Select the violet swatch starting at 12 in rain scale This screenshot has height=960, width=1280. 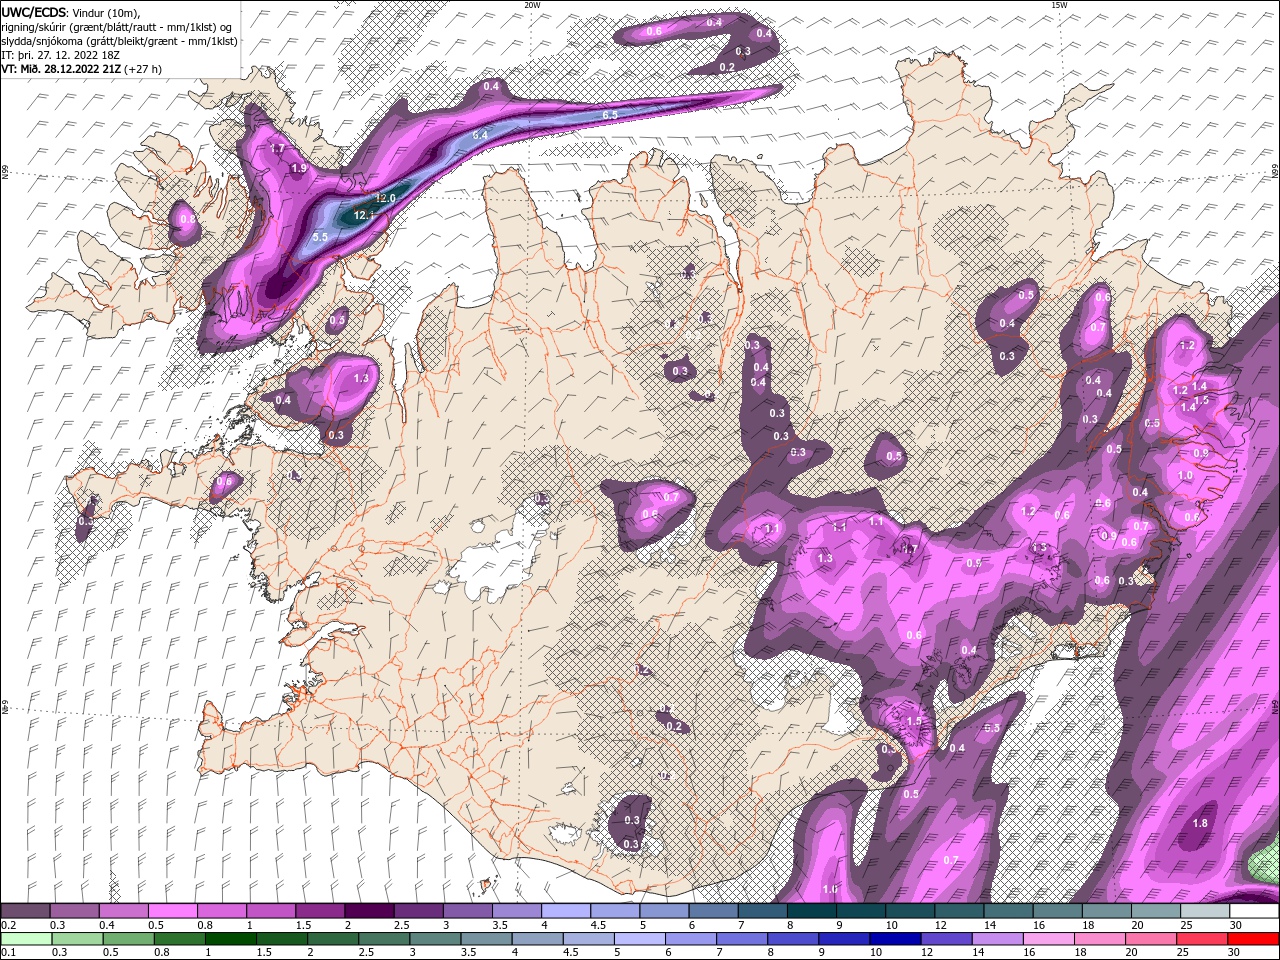[945, 938]
